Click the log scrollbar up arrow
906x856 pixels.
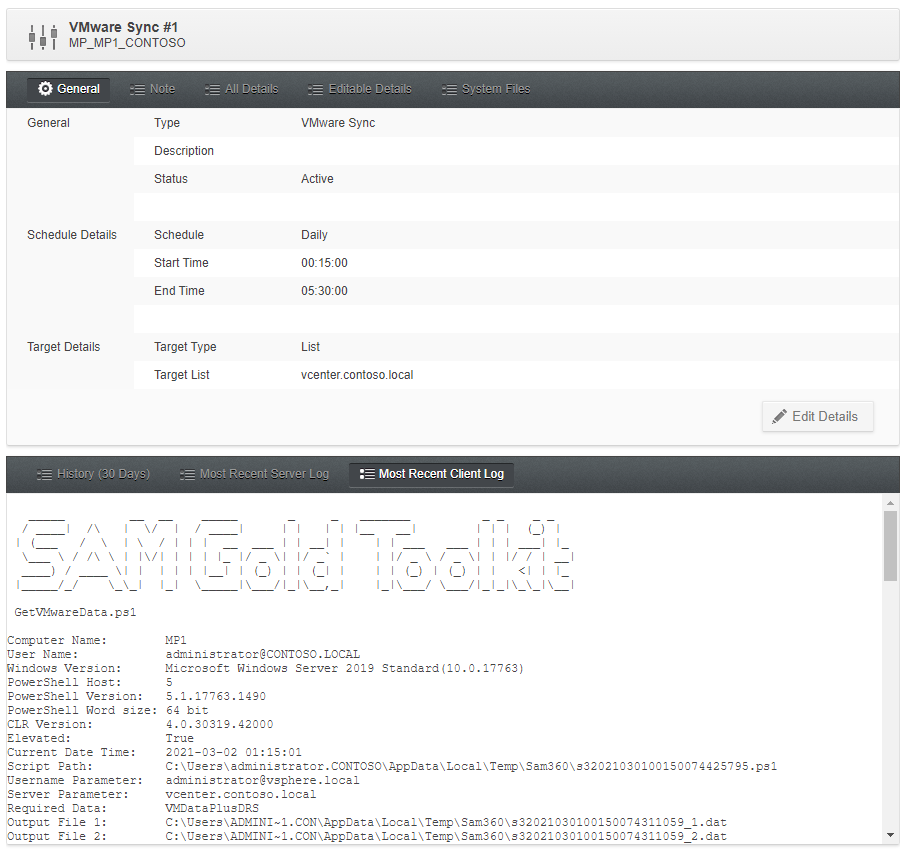(890, 503)
